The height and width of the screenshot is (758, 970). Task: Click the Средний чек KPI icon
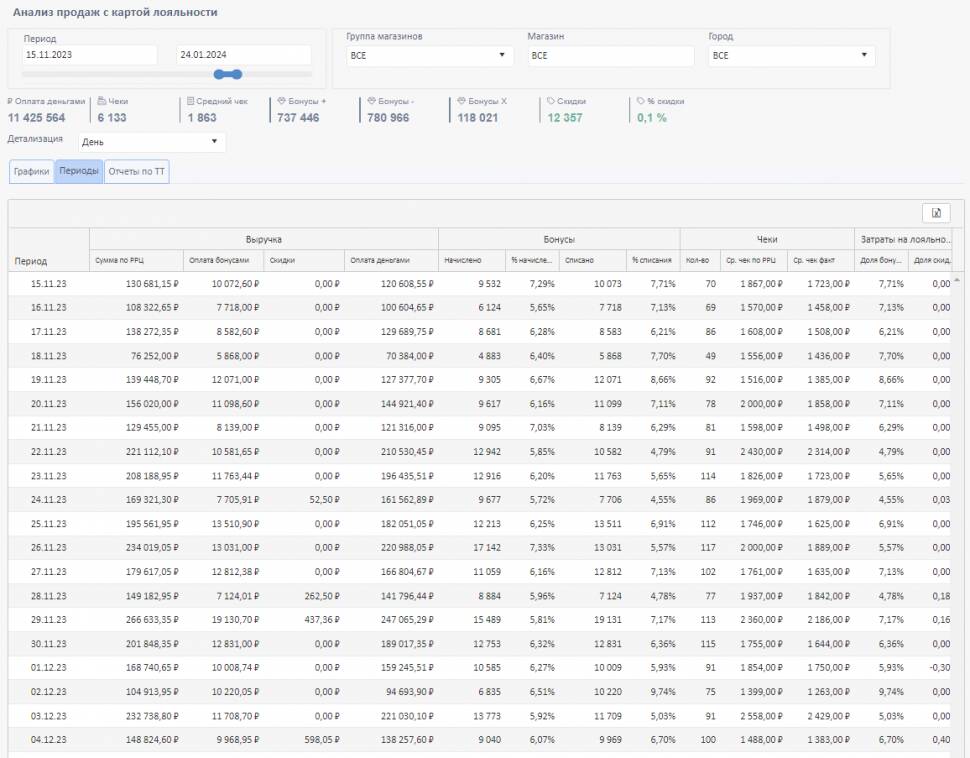190,101
